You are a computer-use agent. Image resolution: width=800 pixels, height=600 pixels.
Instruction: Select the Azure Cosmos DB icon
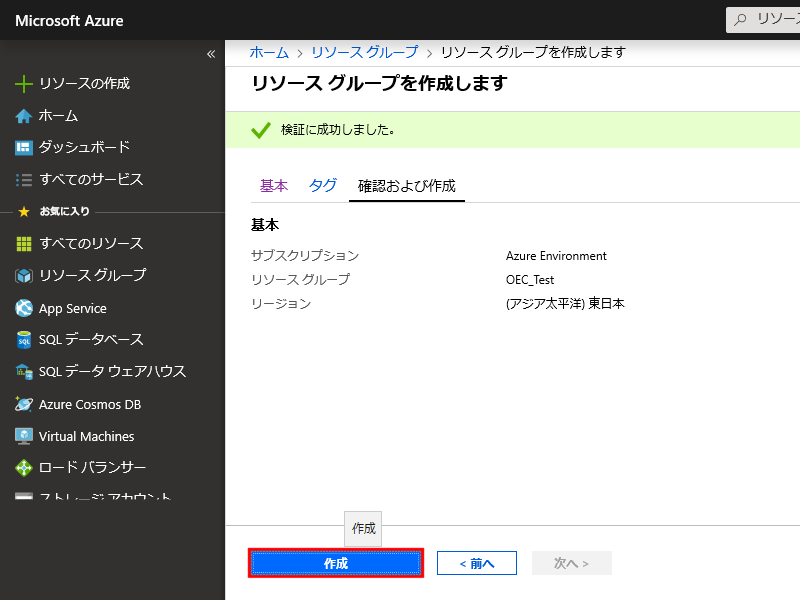click(x=24, y=404)
